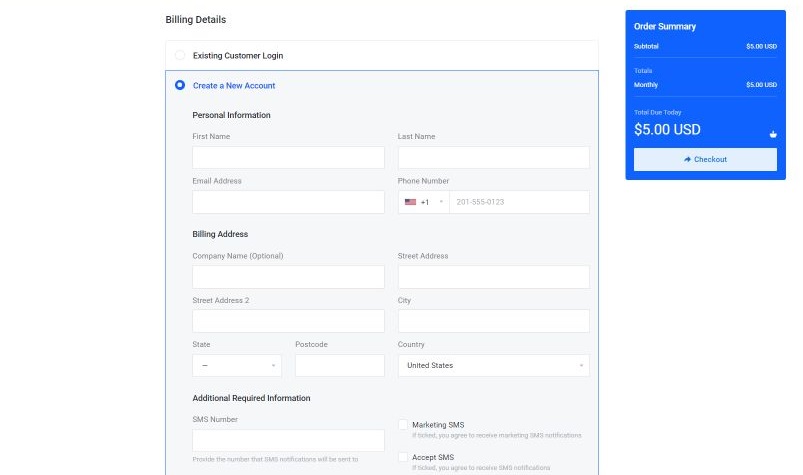This screenshot has height=475, width=803.
Task: Click the Create a New Account label
Action: click(234, 85)
